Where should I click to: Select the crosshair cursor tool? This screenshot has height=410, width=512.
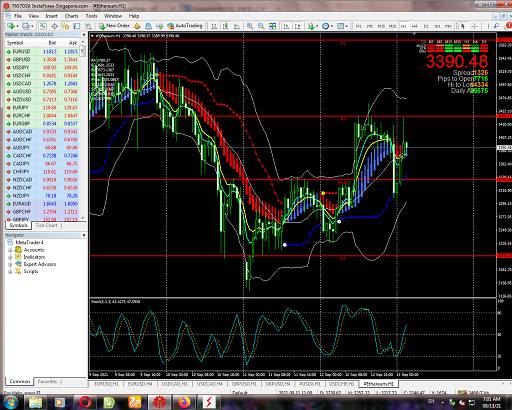(x=474, y=26)
